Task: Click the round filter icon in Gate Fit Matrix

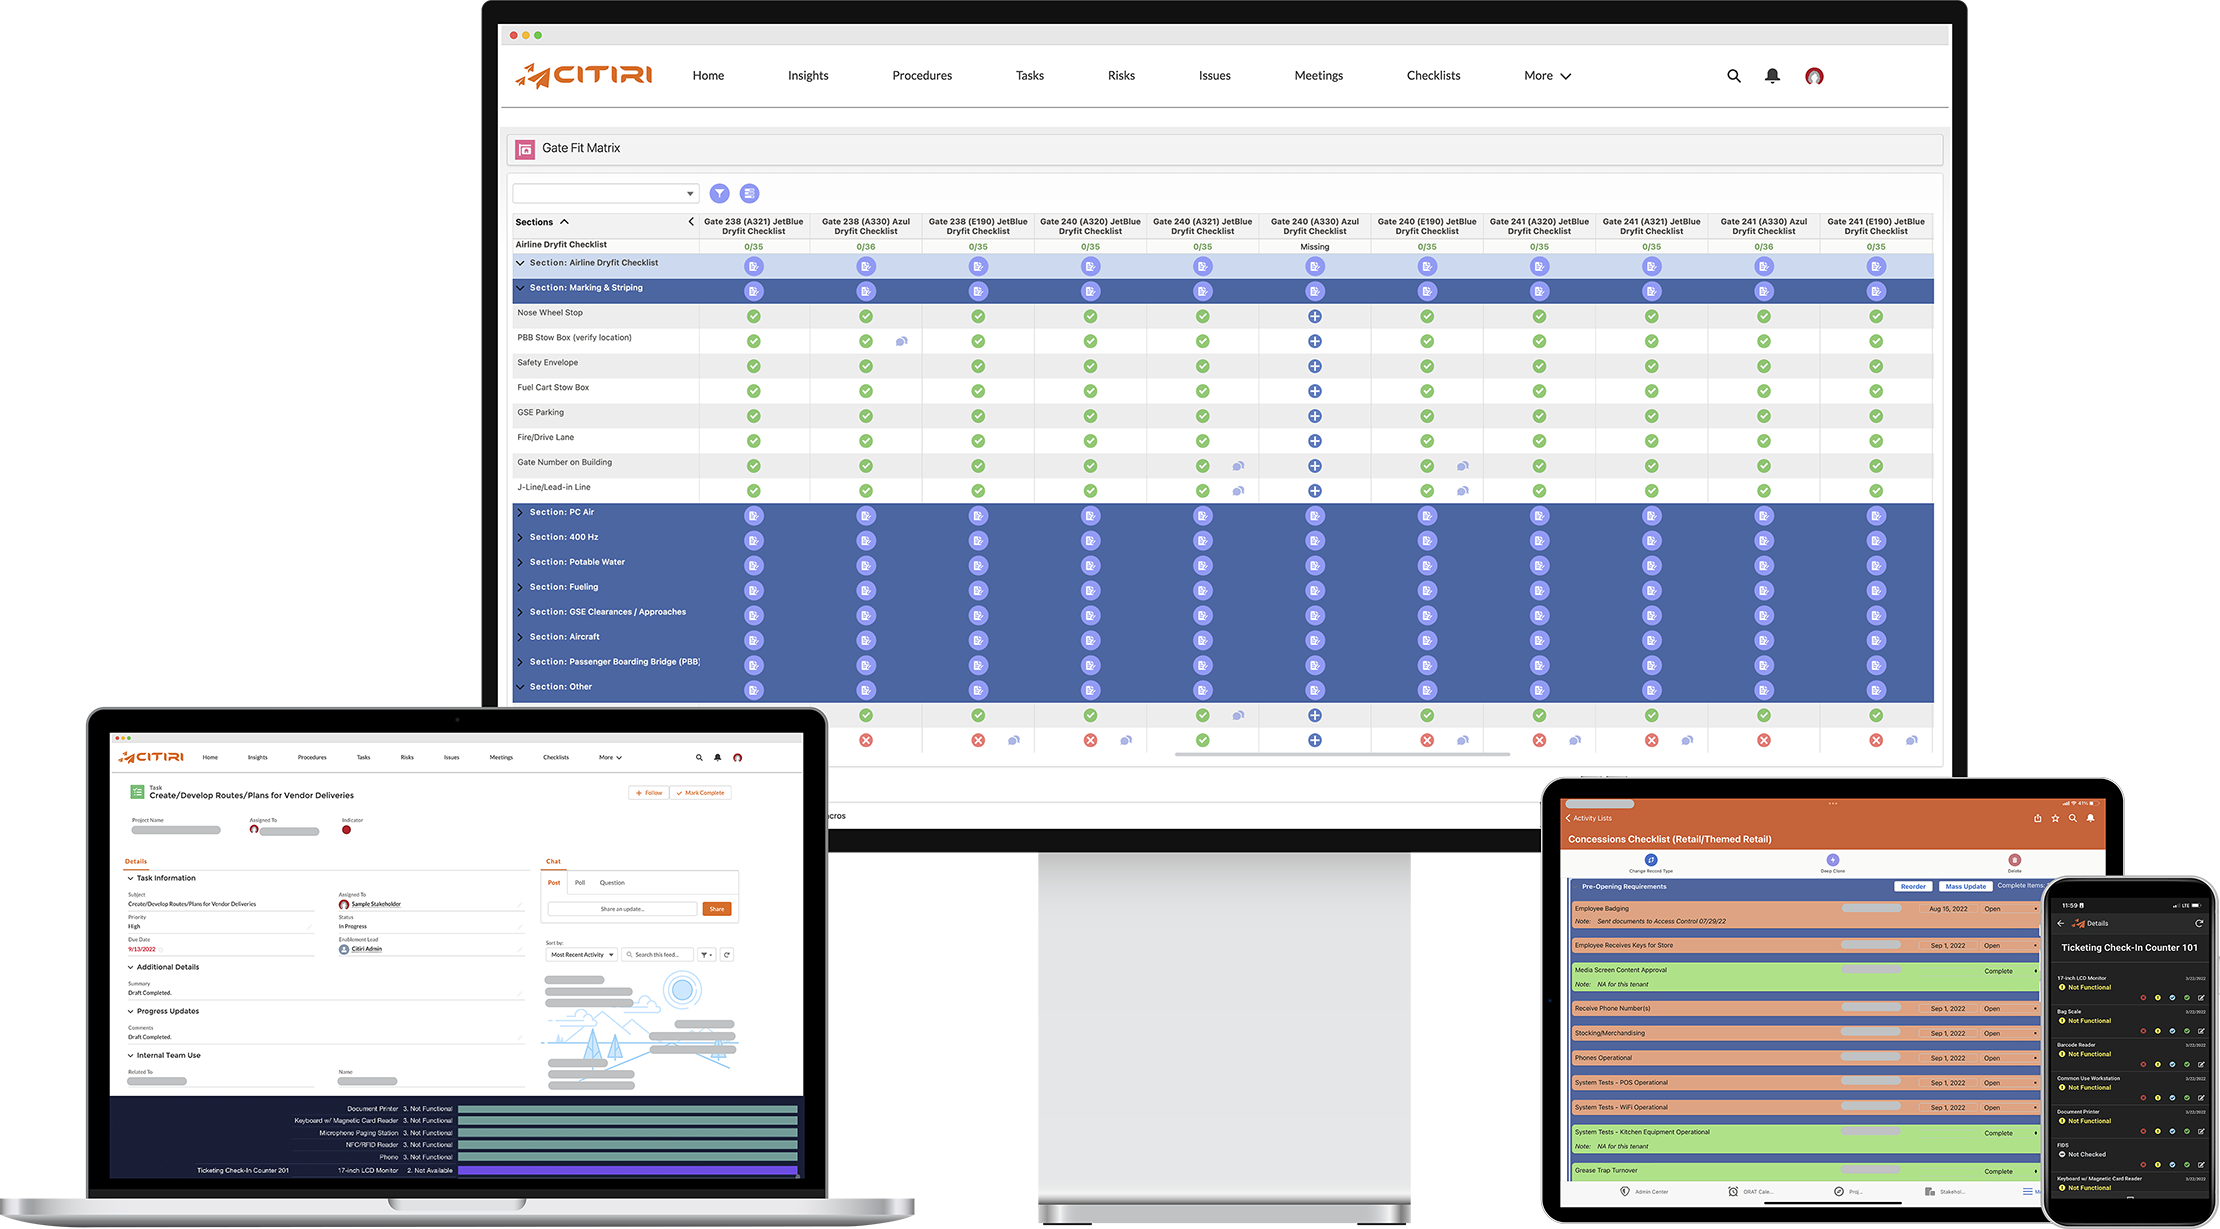Action: tap(719, 193)
